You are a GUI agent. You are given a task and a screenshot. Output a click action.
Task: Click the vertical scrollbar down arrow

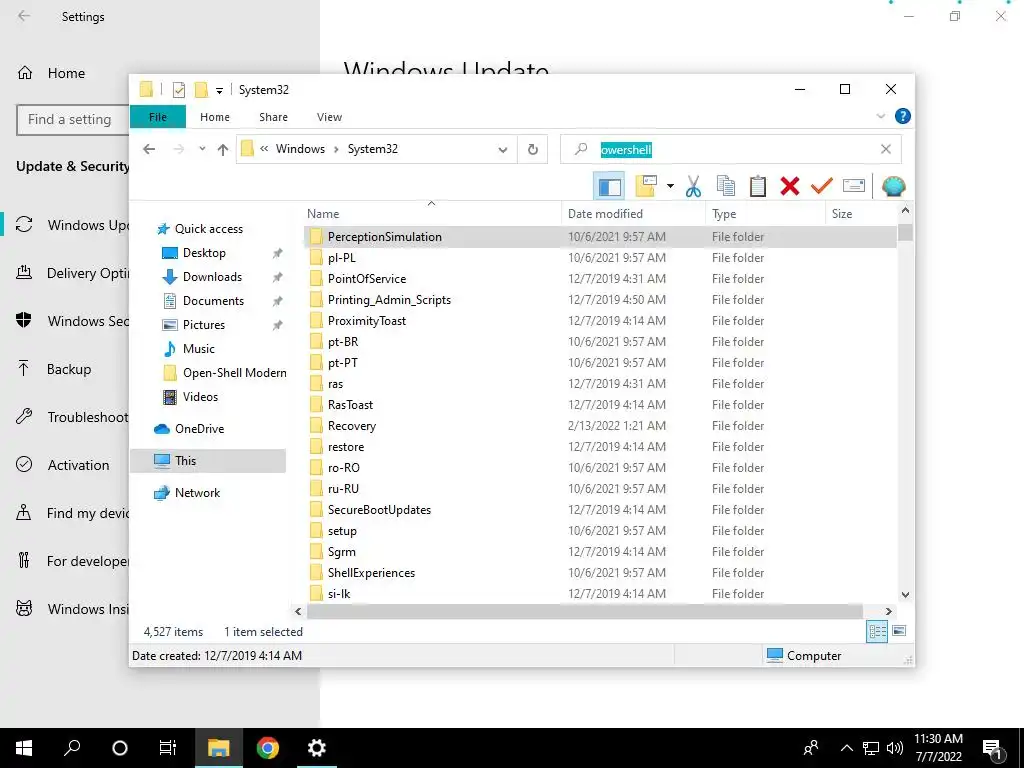(905, 594)
